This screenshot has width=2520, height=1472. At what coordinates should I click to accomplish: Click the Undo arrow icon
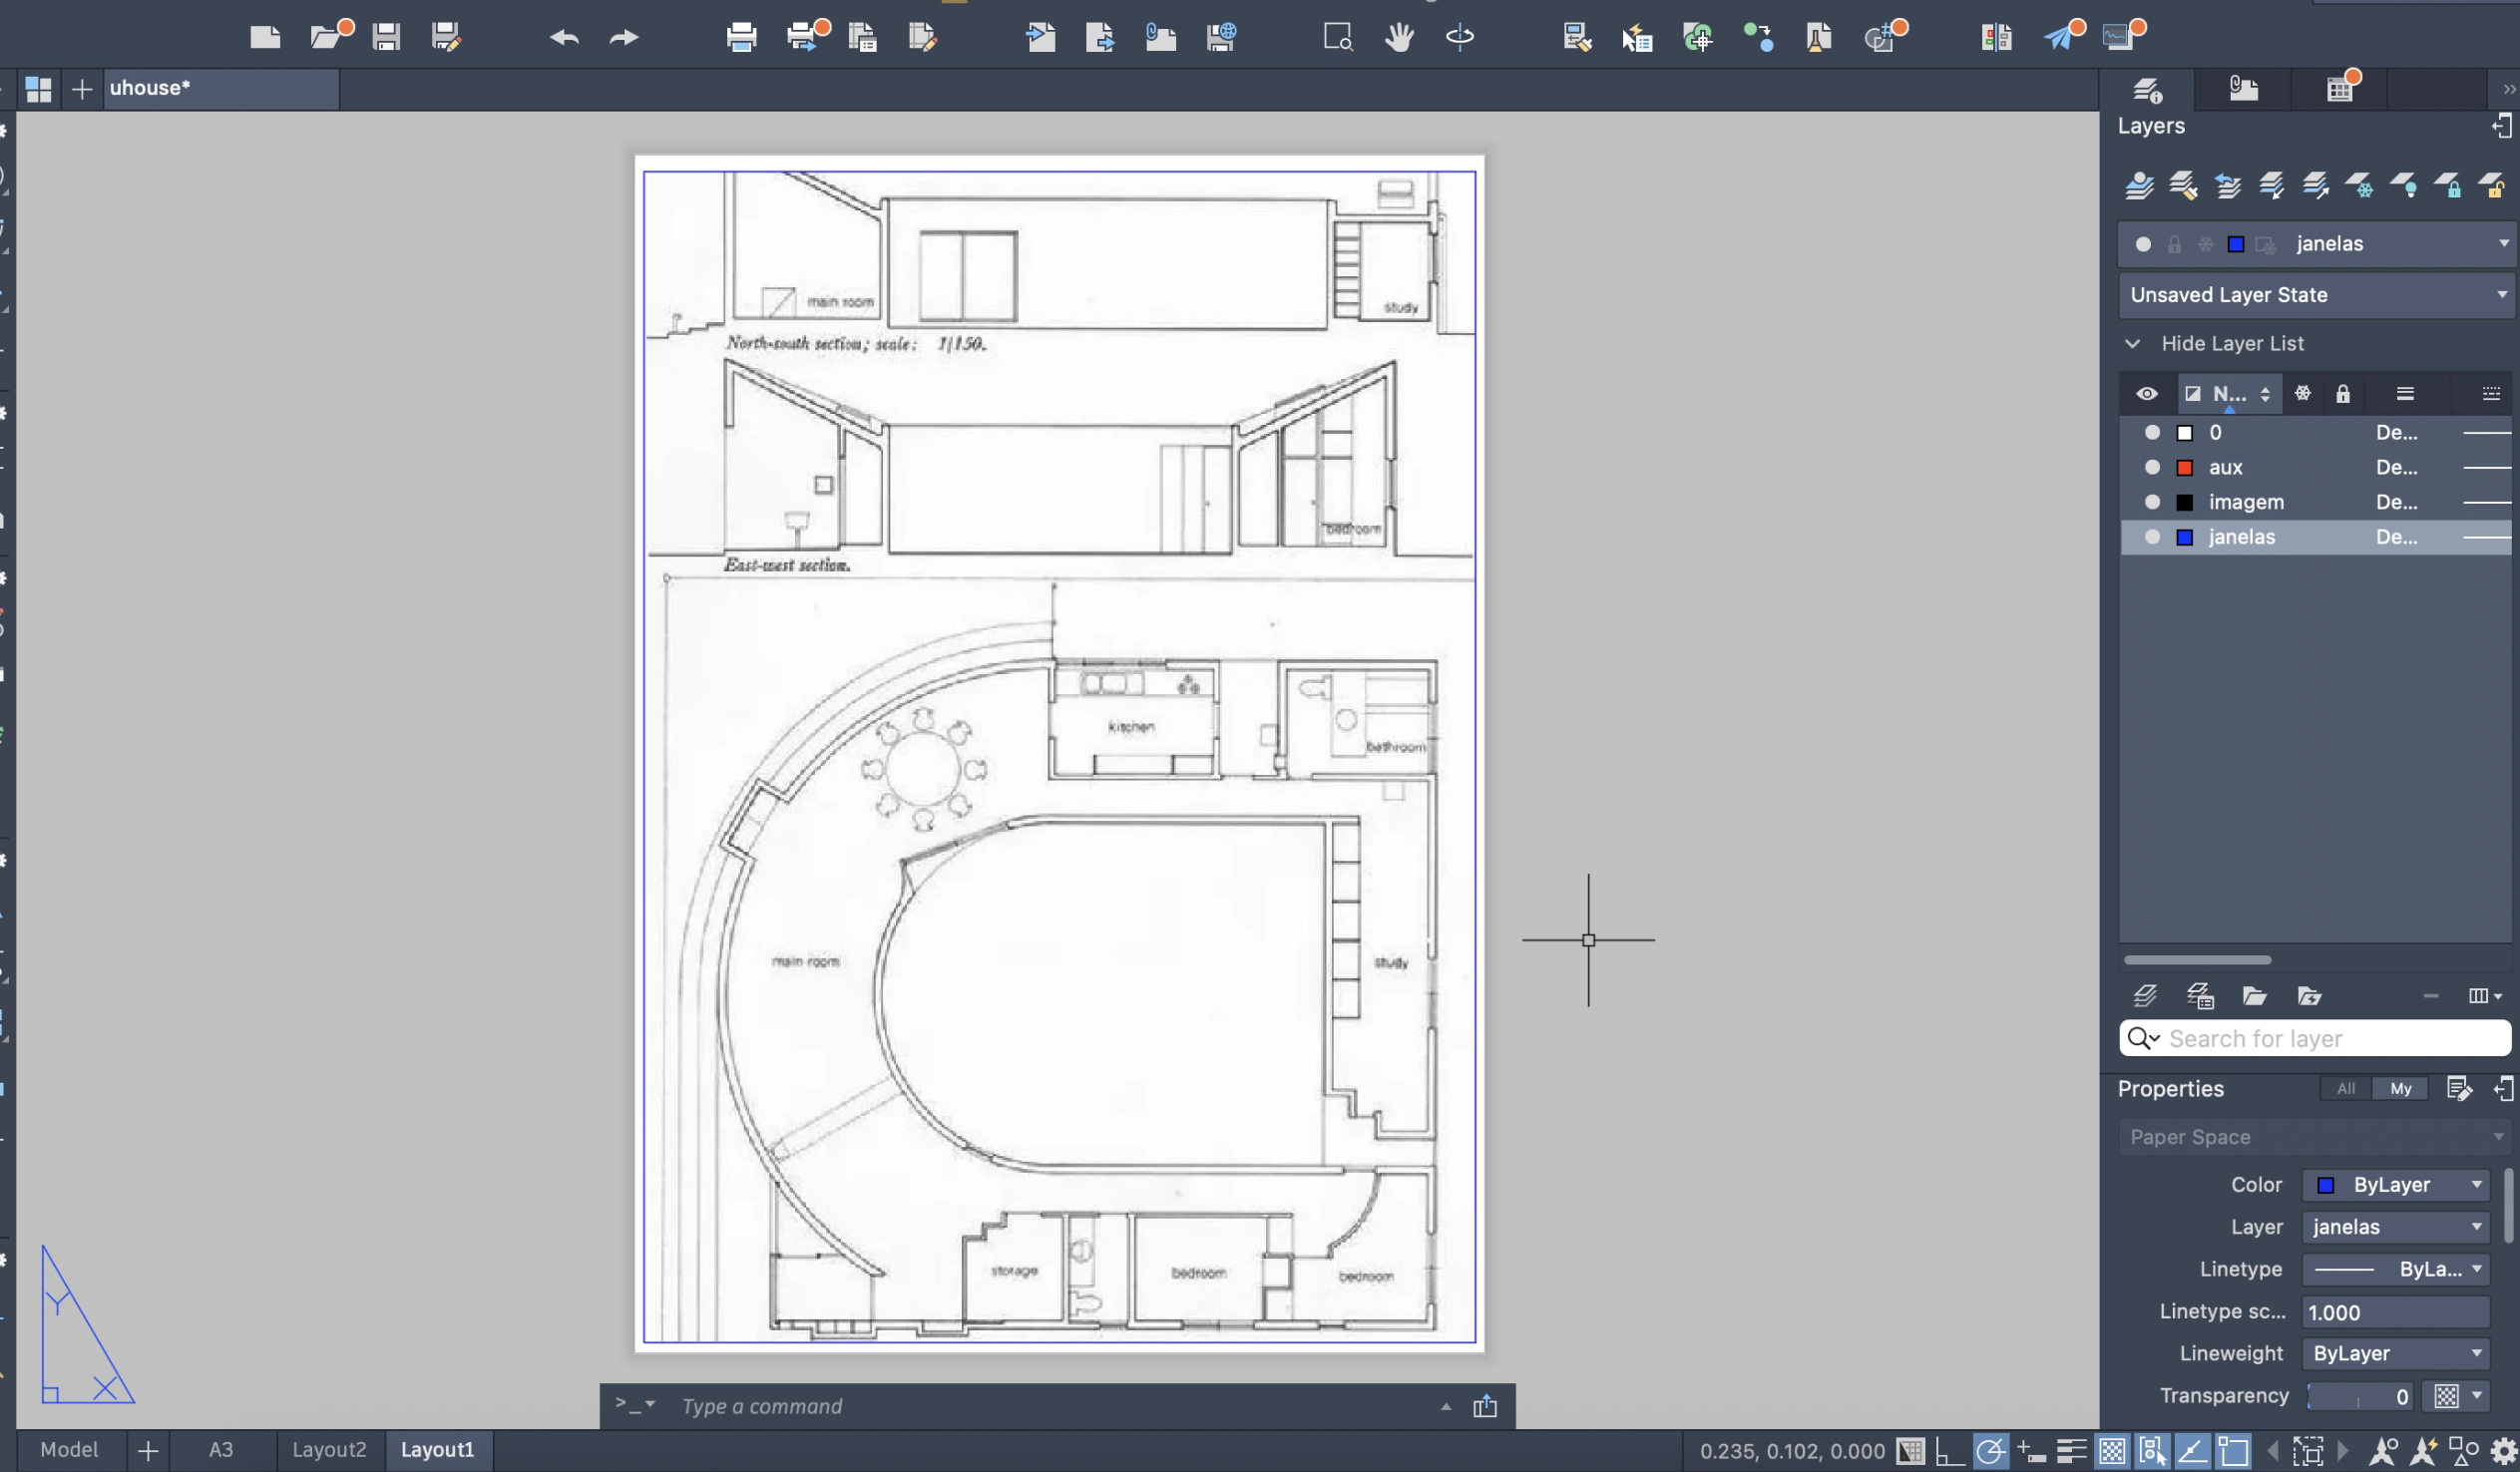coord(564,37)
